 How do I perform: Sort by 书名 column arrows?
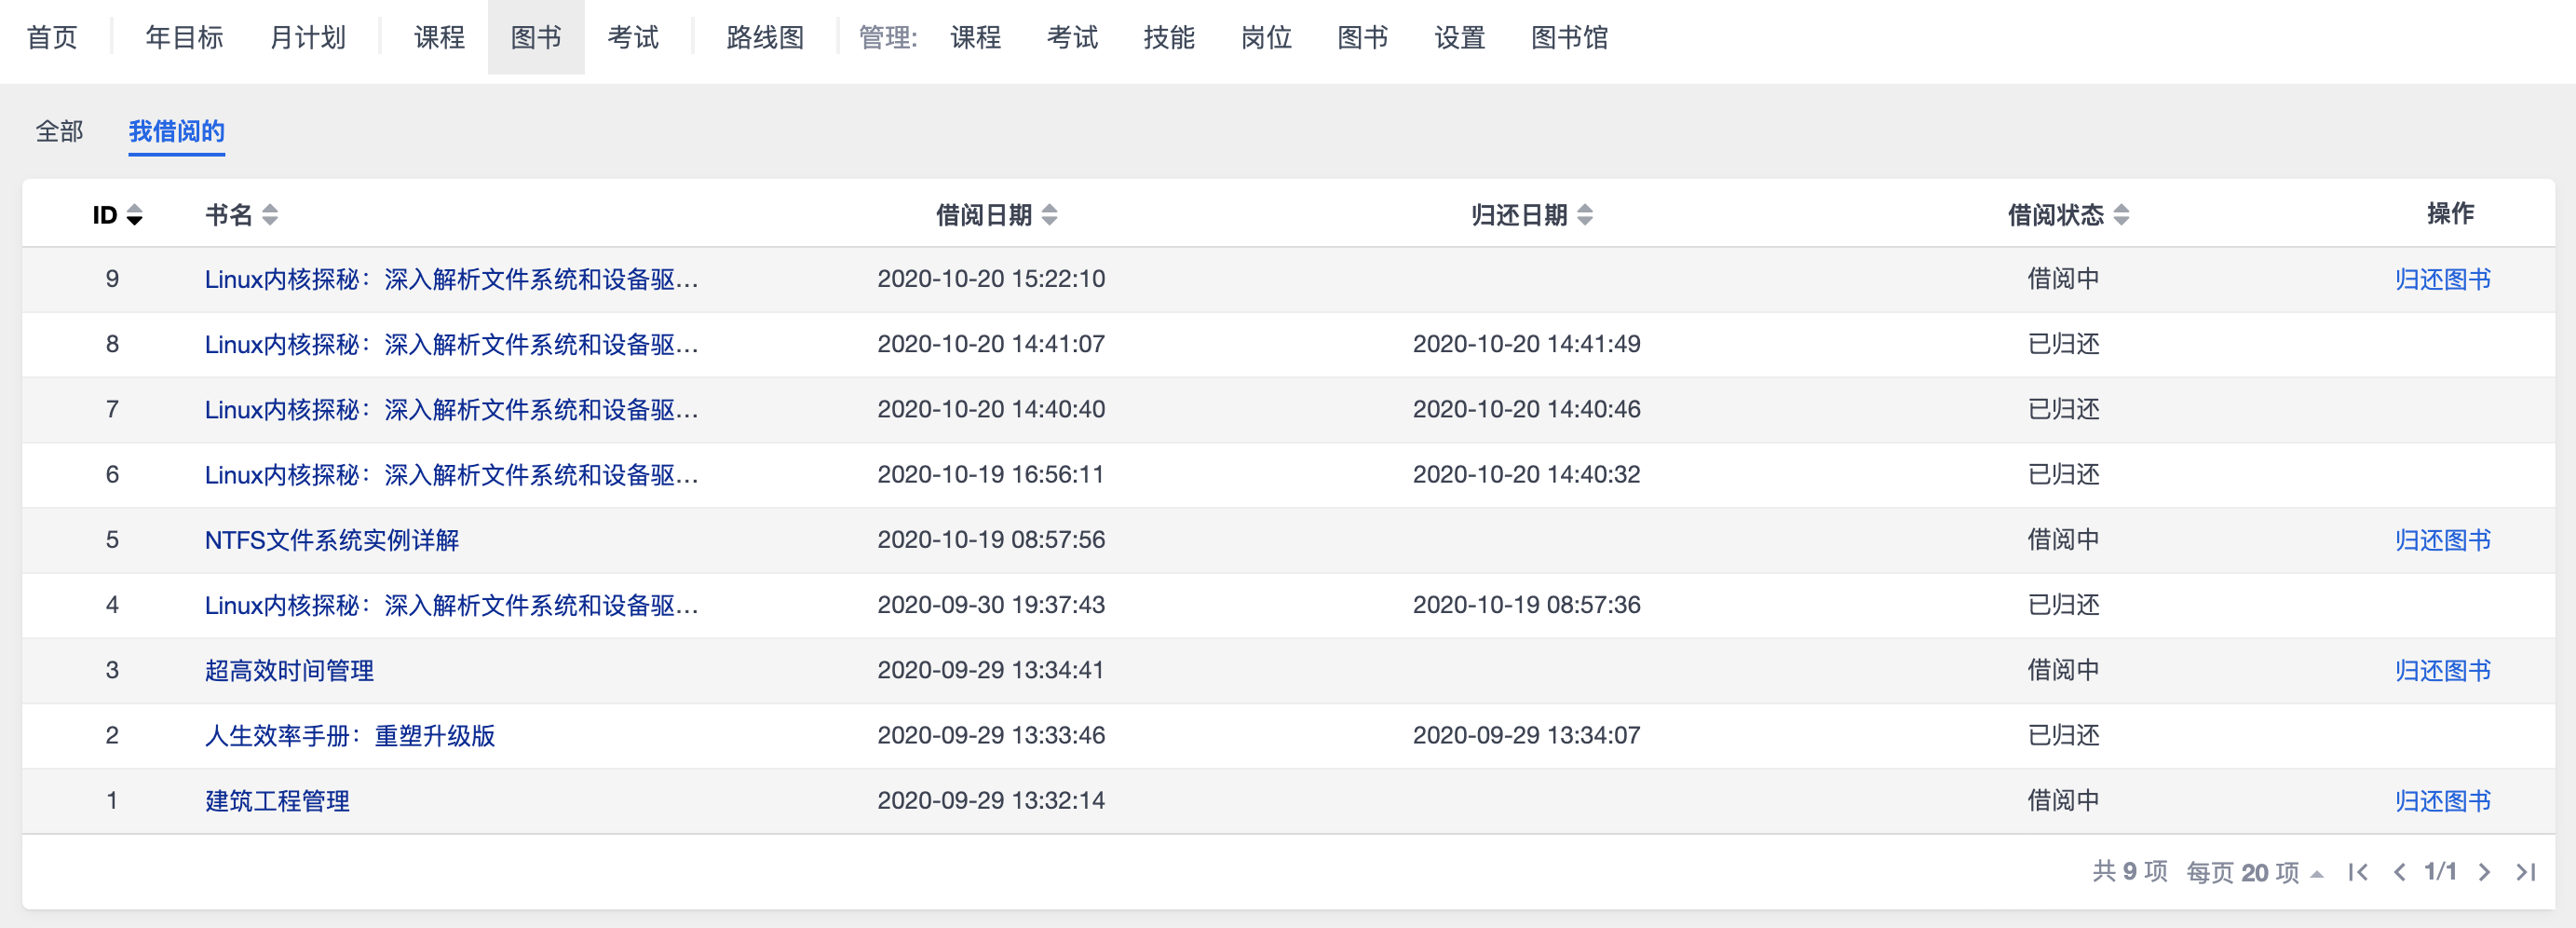point(270,215)
